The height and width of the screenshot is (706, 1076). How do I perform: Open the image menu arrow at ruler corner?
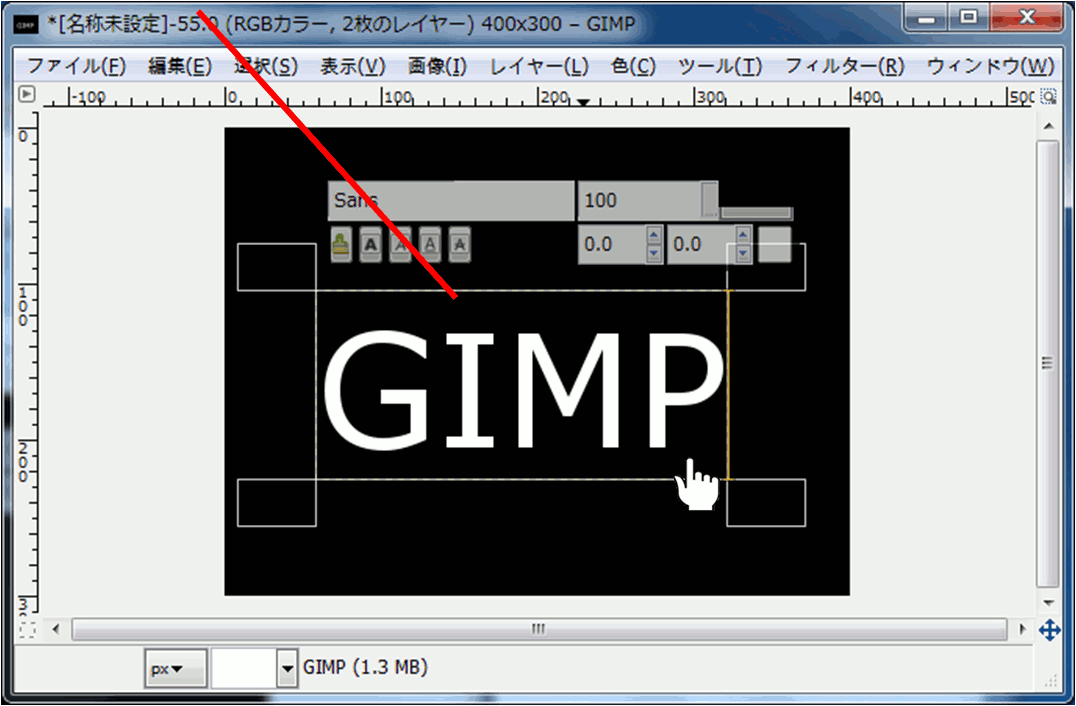[x=27, y=95]
